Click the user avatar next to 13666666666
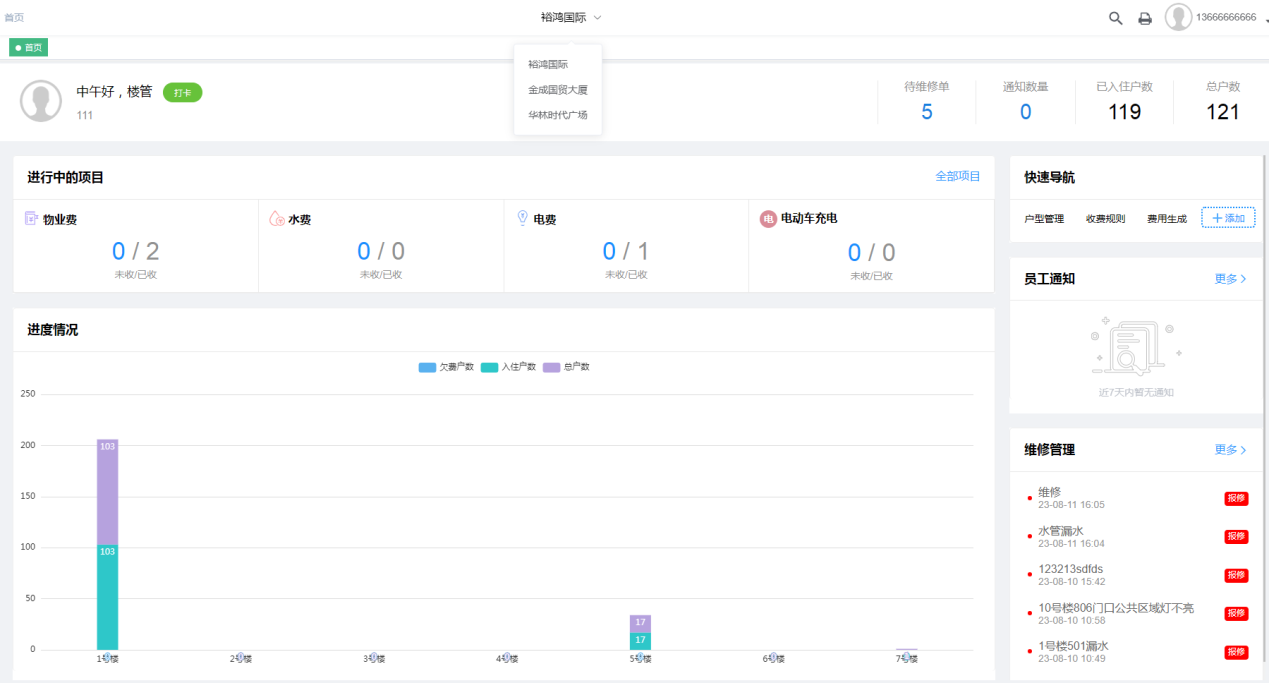Image resolution: width=1269 pixels, height=683 pixels. [1179, 18]
